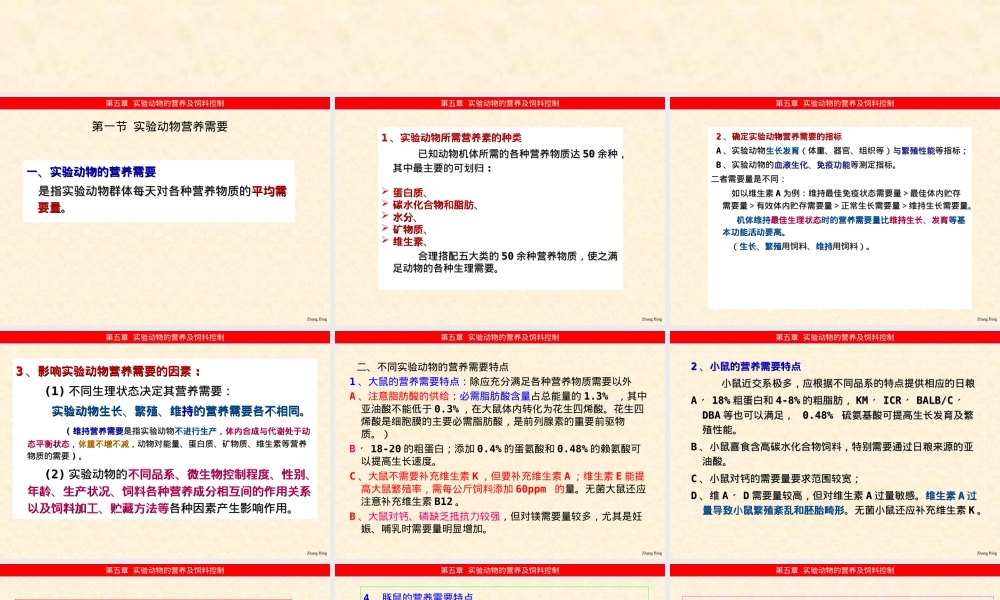Click item C、大鼠不需要补充维生素K
The width and height of the screenshot is (1000, 600).
pos(497,488)
